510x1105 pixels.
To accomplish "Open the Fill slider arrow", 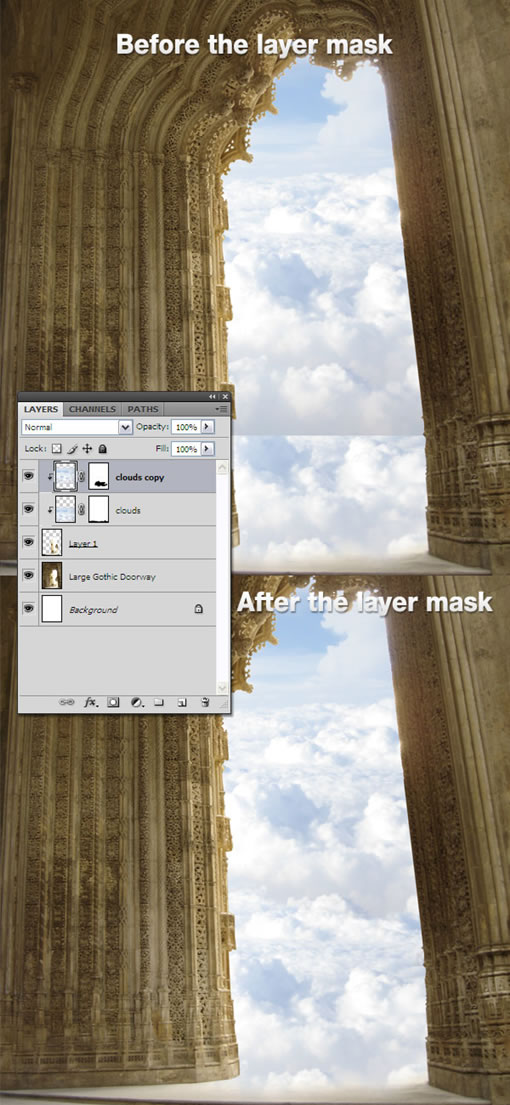I will point(206,448).
